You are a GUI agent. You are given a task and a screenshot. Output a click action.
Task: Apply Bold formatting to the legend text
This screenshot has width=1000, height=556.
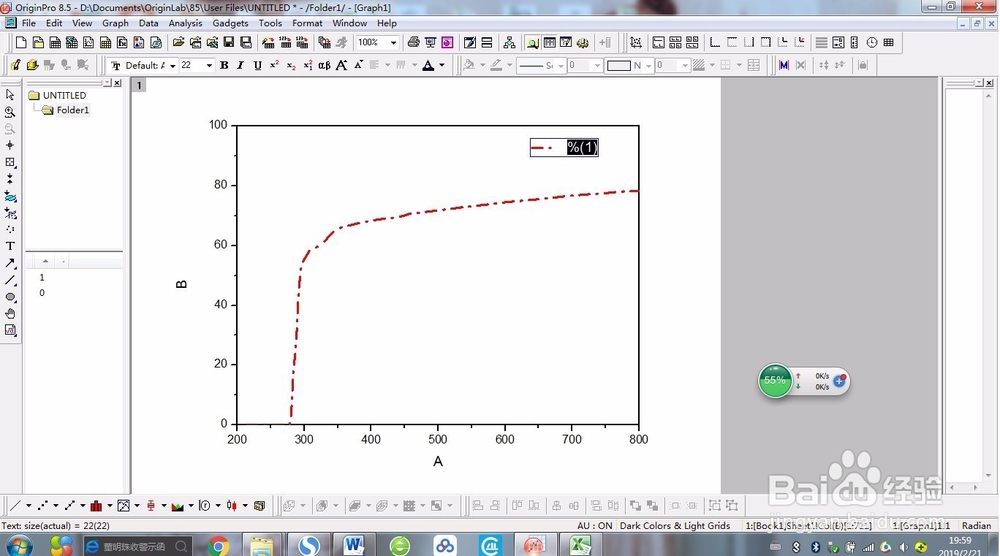tap(224, 65)
